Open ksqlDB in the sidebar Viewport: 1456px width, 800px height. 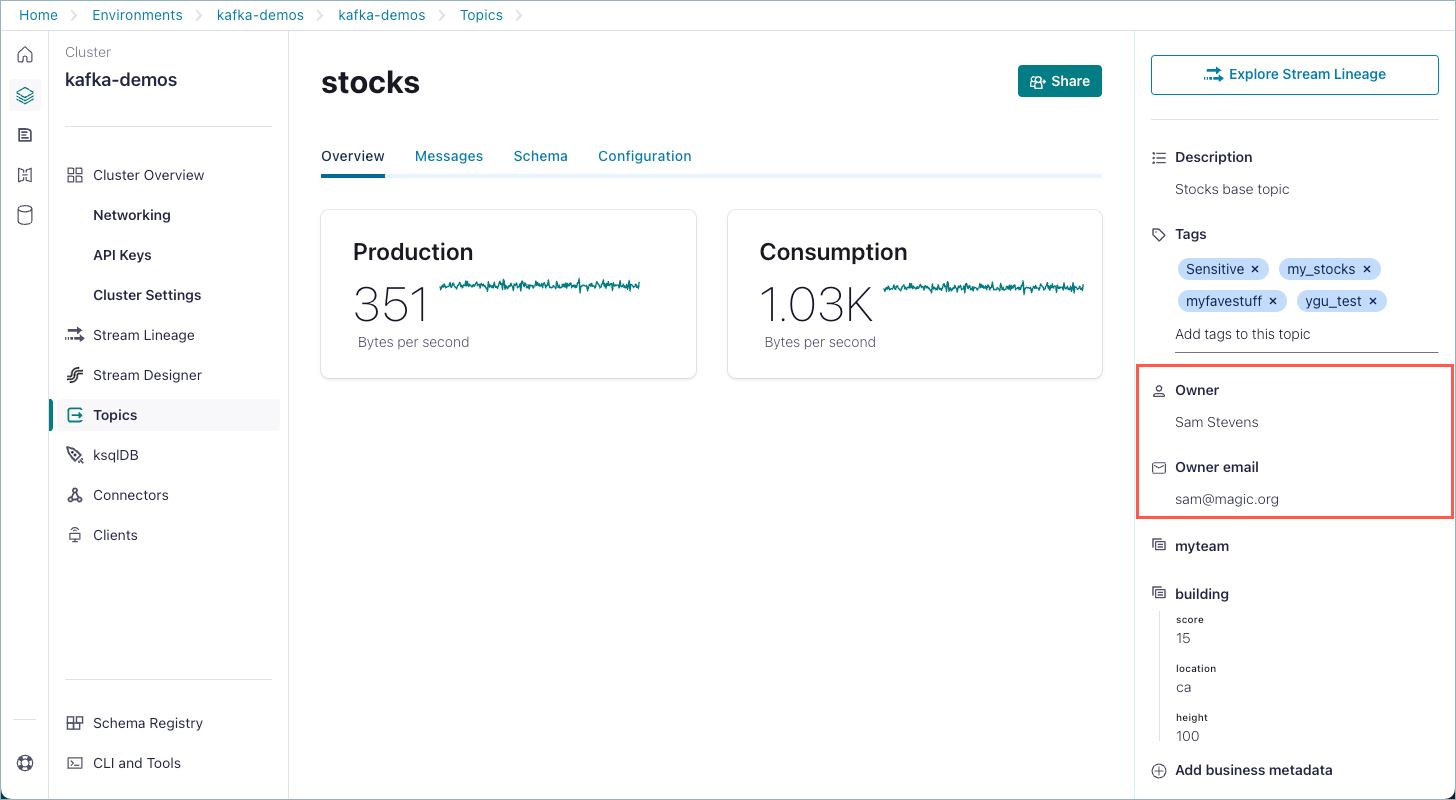(x=115, y=455)
